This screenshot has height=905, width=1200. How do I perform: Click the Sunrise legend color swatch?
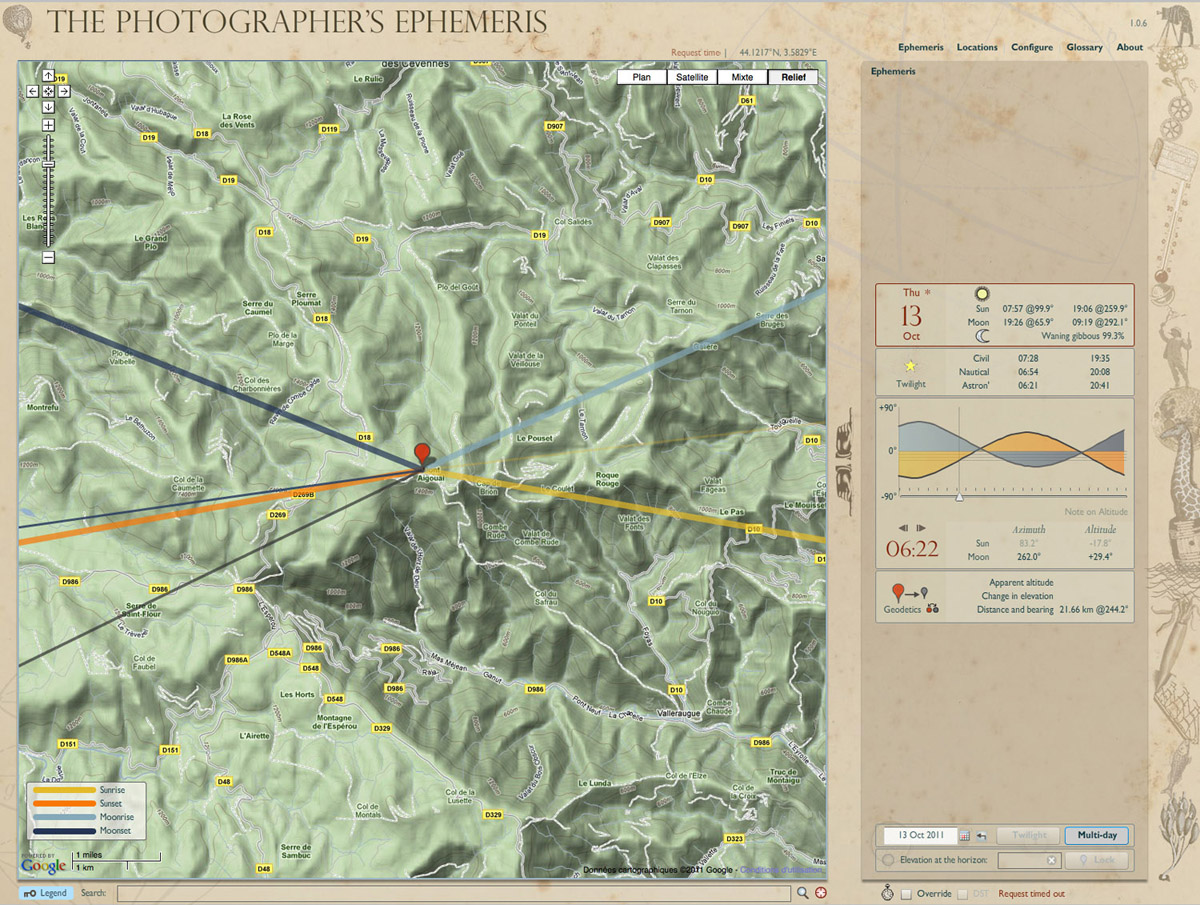pos(64,790)
